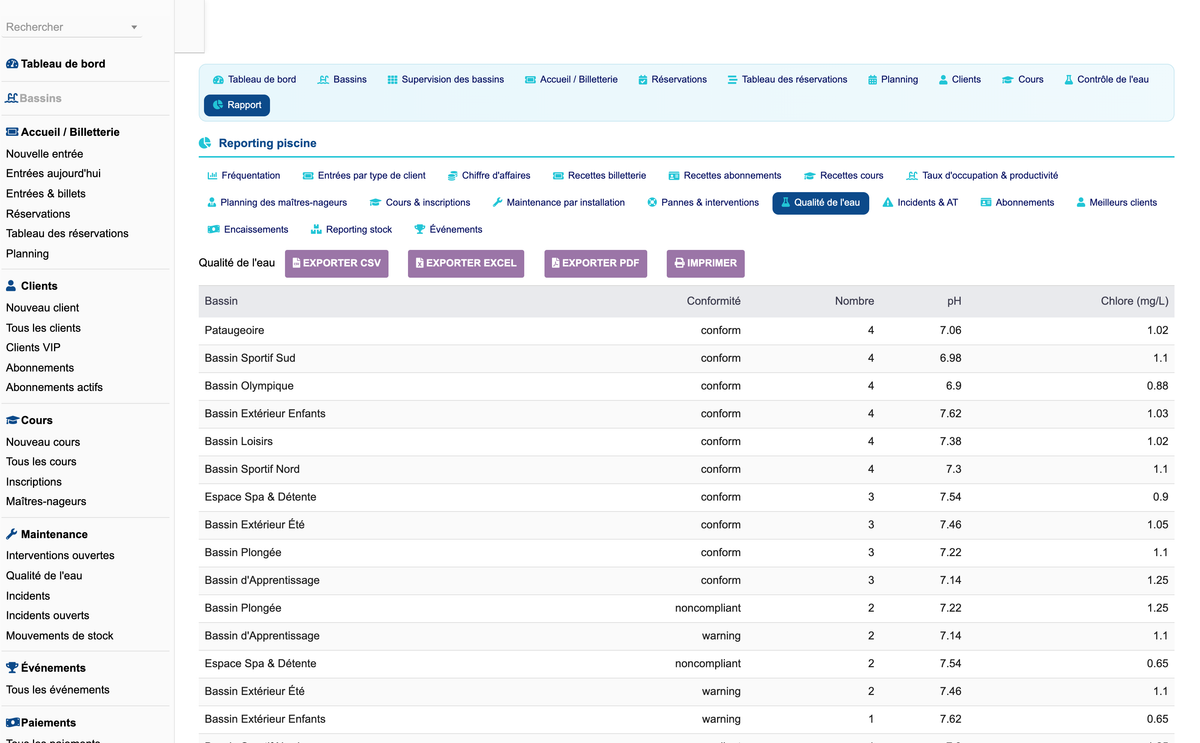
Task: Click the Clients sidebar person icon
Action: (11, 286)
